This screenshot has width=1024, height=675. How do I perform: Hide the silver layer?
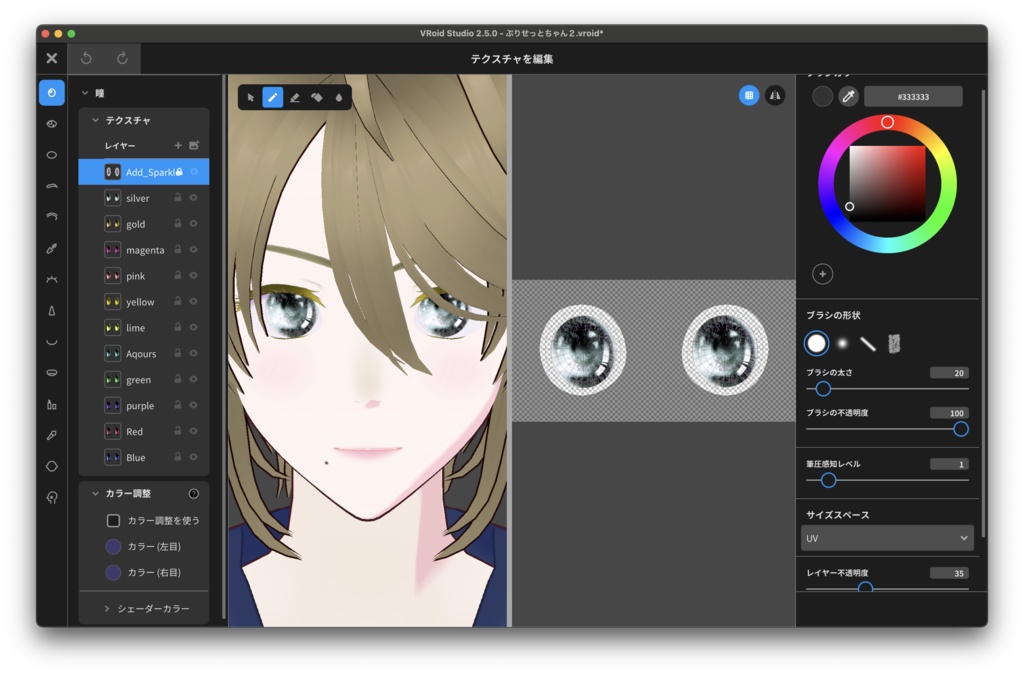(x=194, y=197)
